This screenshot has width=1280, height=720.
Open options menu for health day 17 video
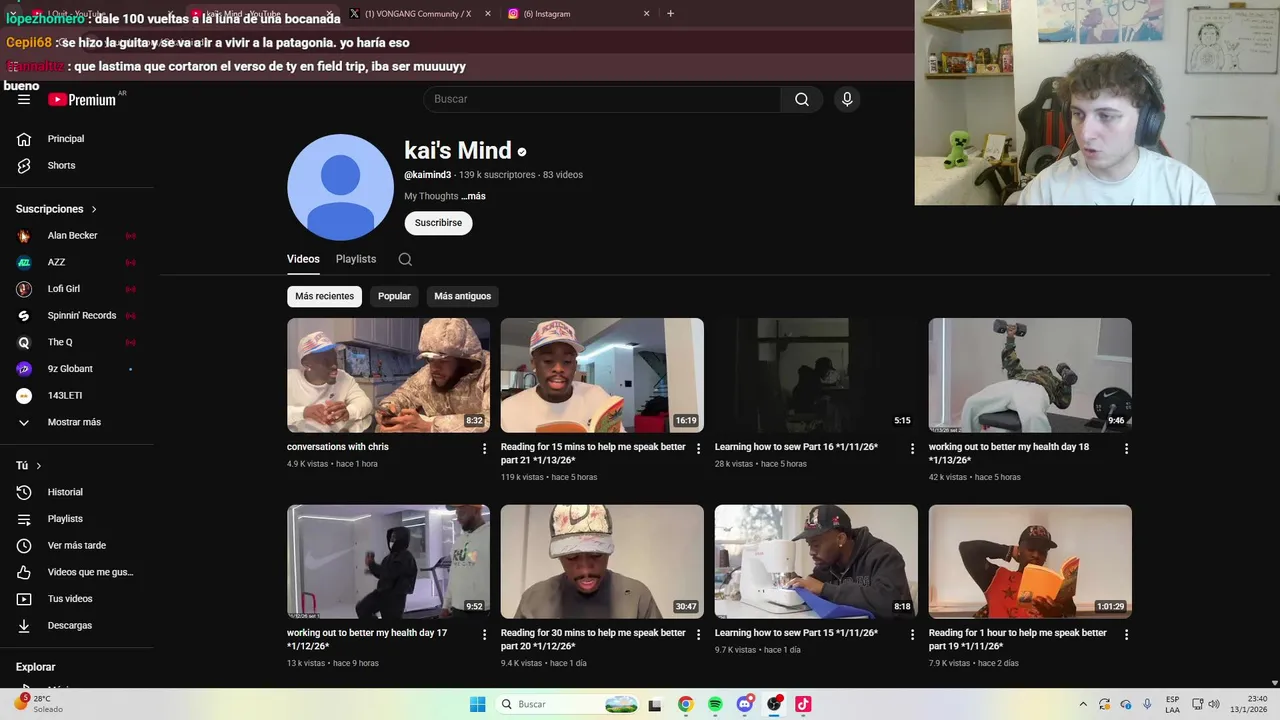click(484, 635)
